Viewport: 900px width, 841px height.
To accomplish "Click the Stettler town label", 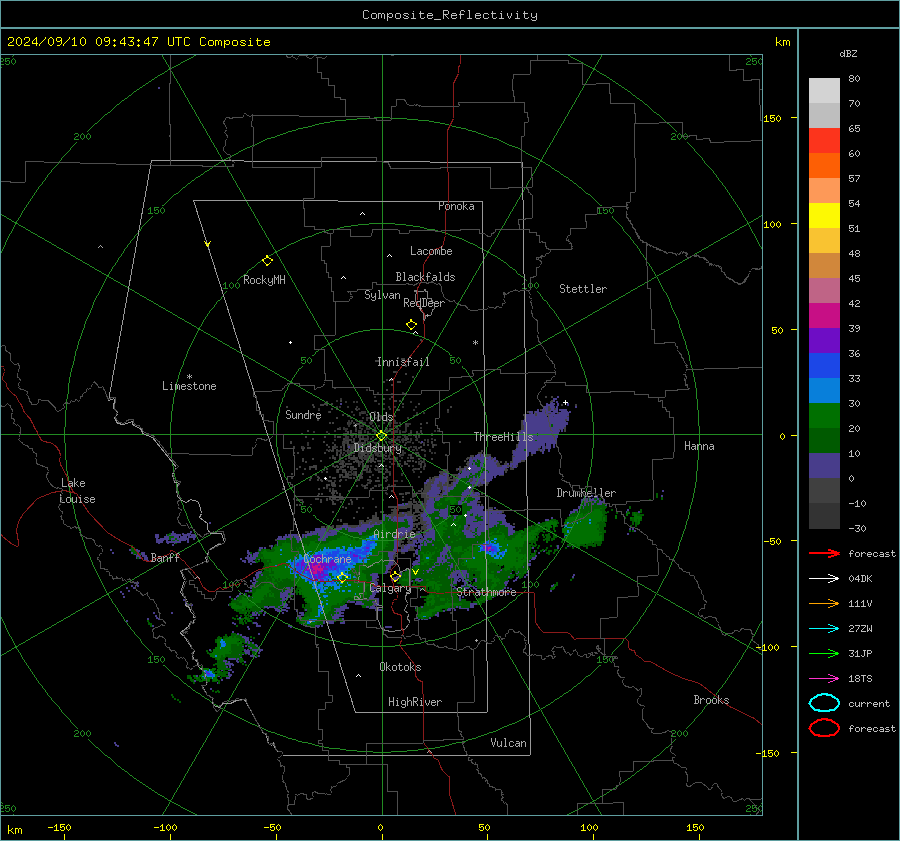I will (x=583, y=289).
